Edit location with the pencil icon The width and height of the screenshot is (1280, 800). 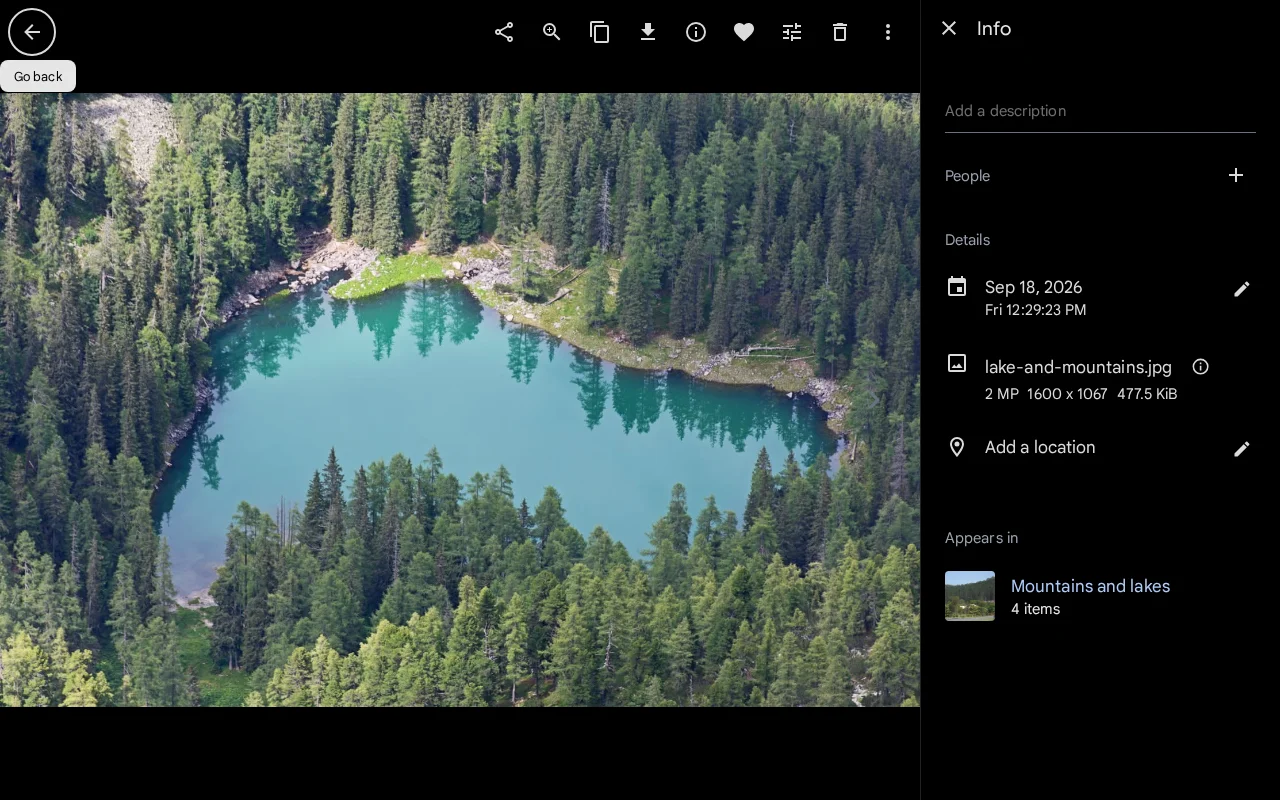click(1242, 449)
